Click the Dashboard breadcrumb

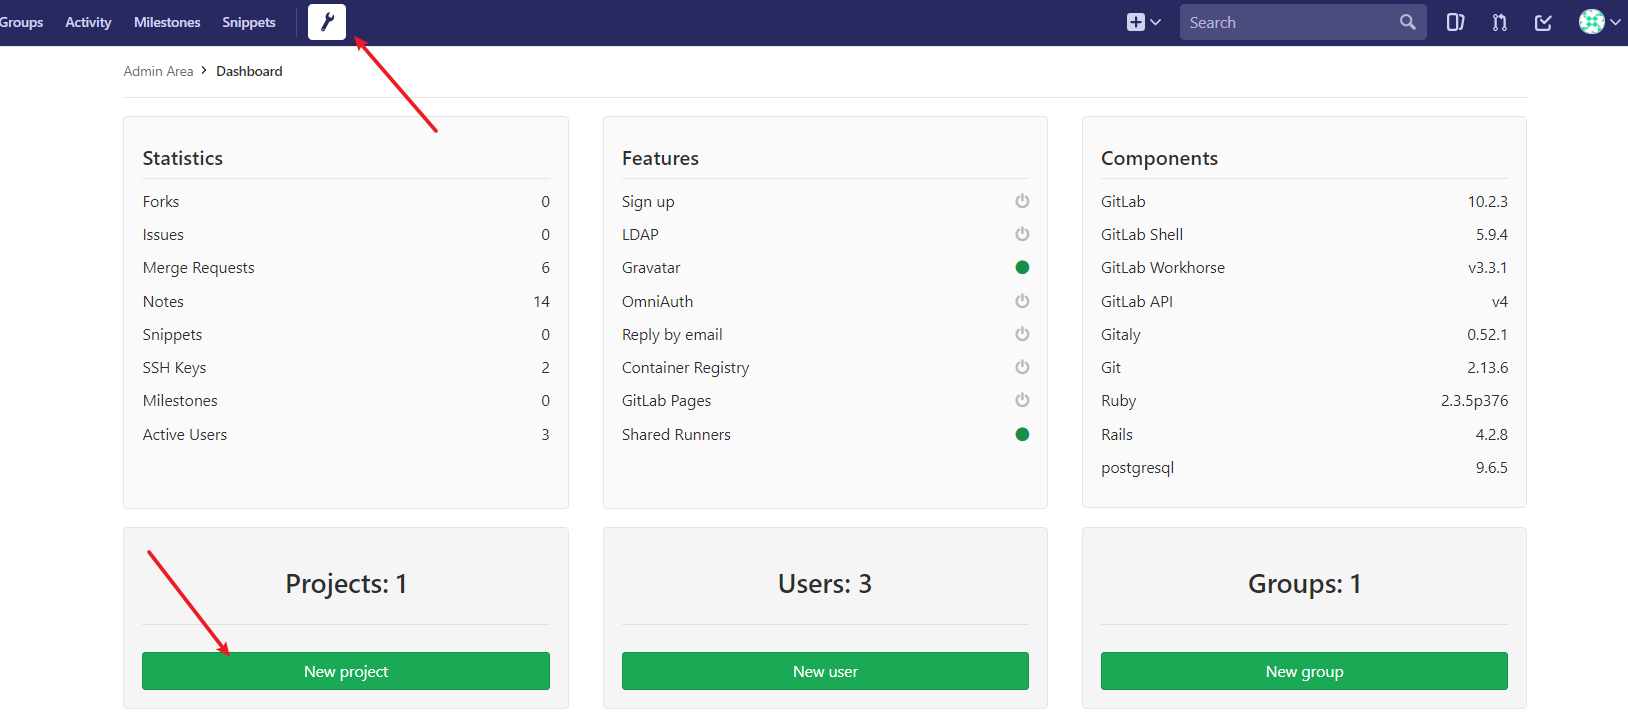click(x=249, y=71)
